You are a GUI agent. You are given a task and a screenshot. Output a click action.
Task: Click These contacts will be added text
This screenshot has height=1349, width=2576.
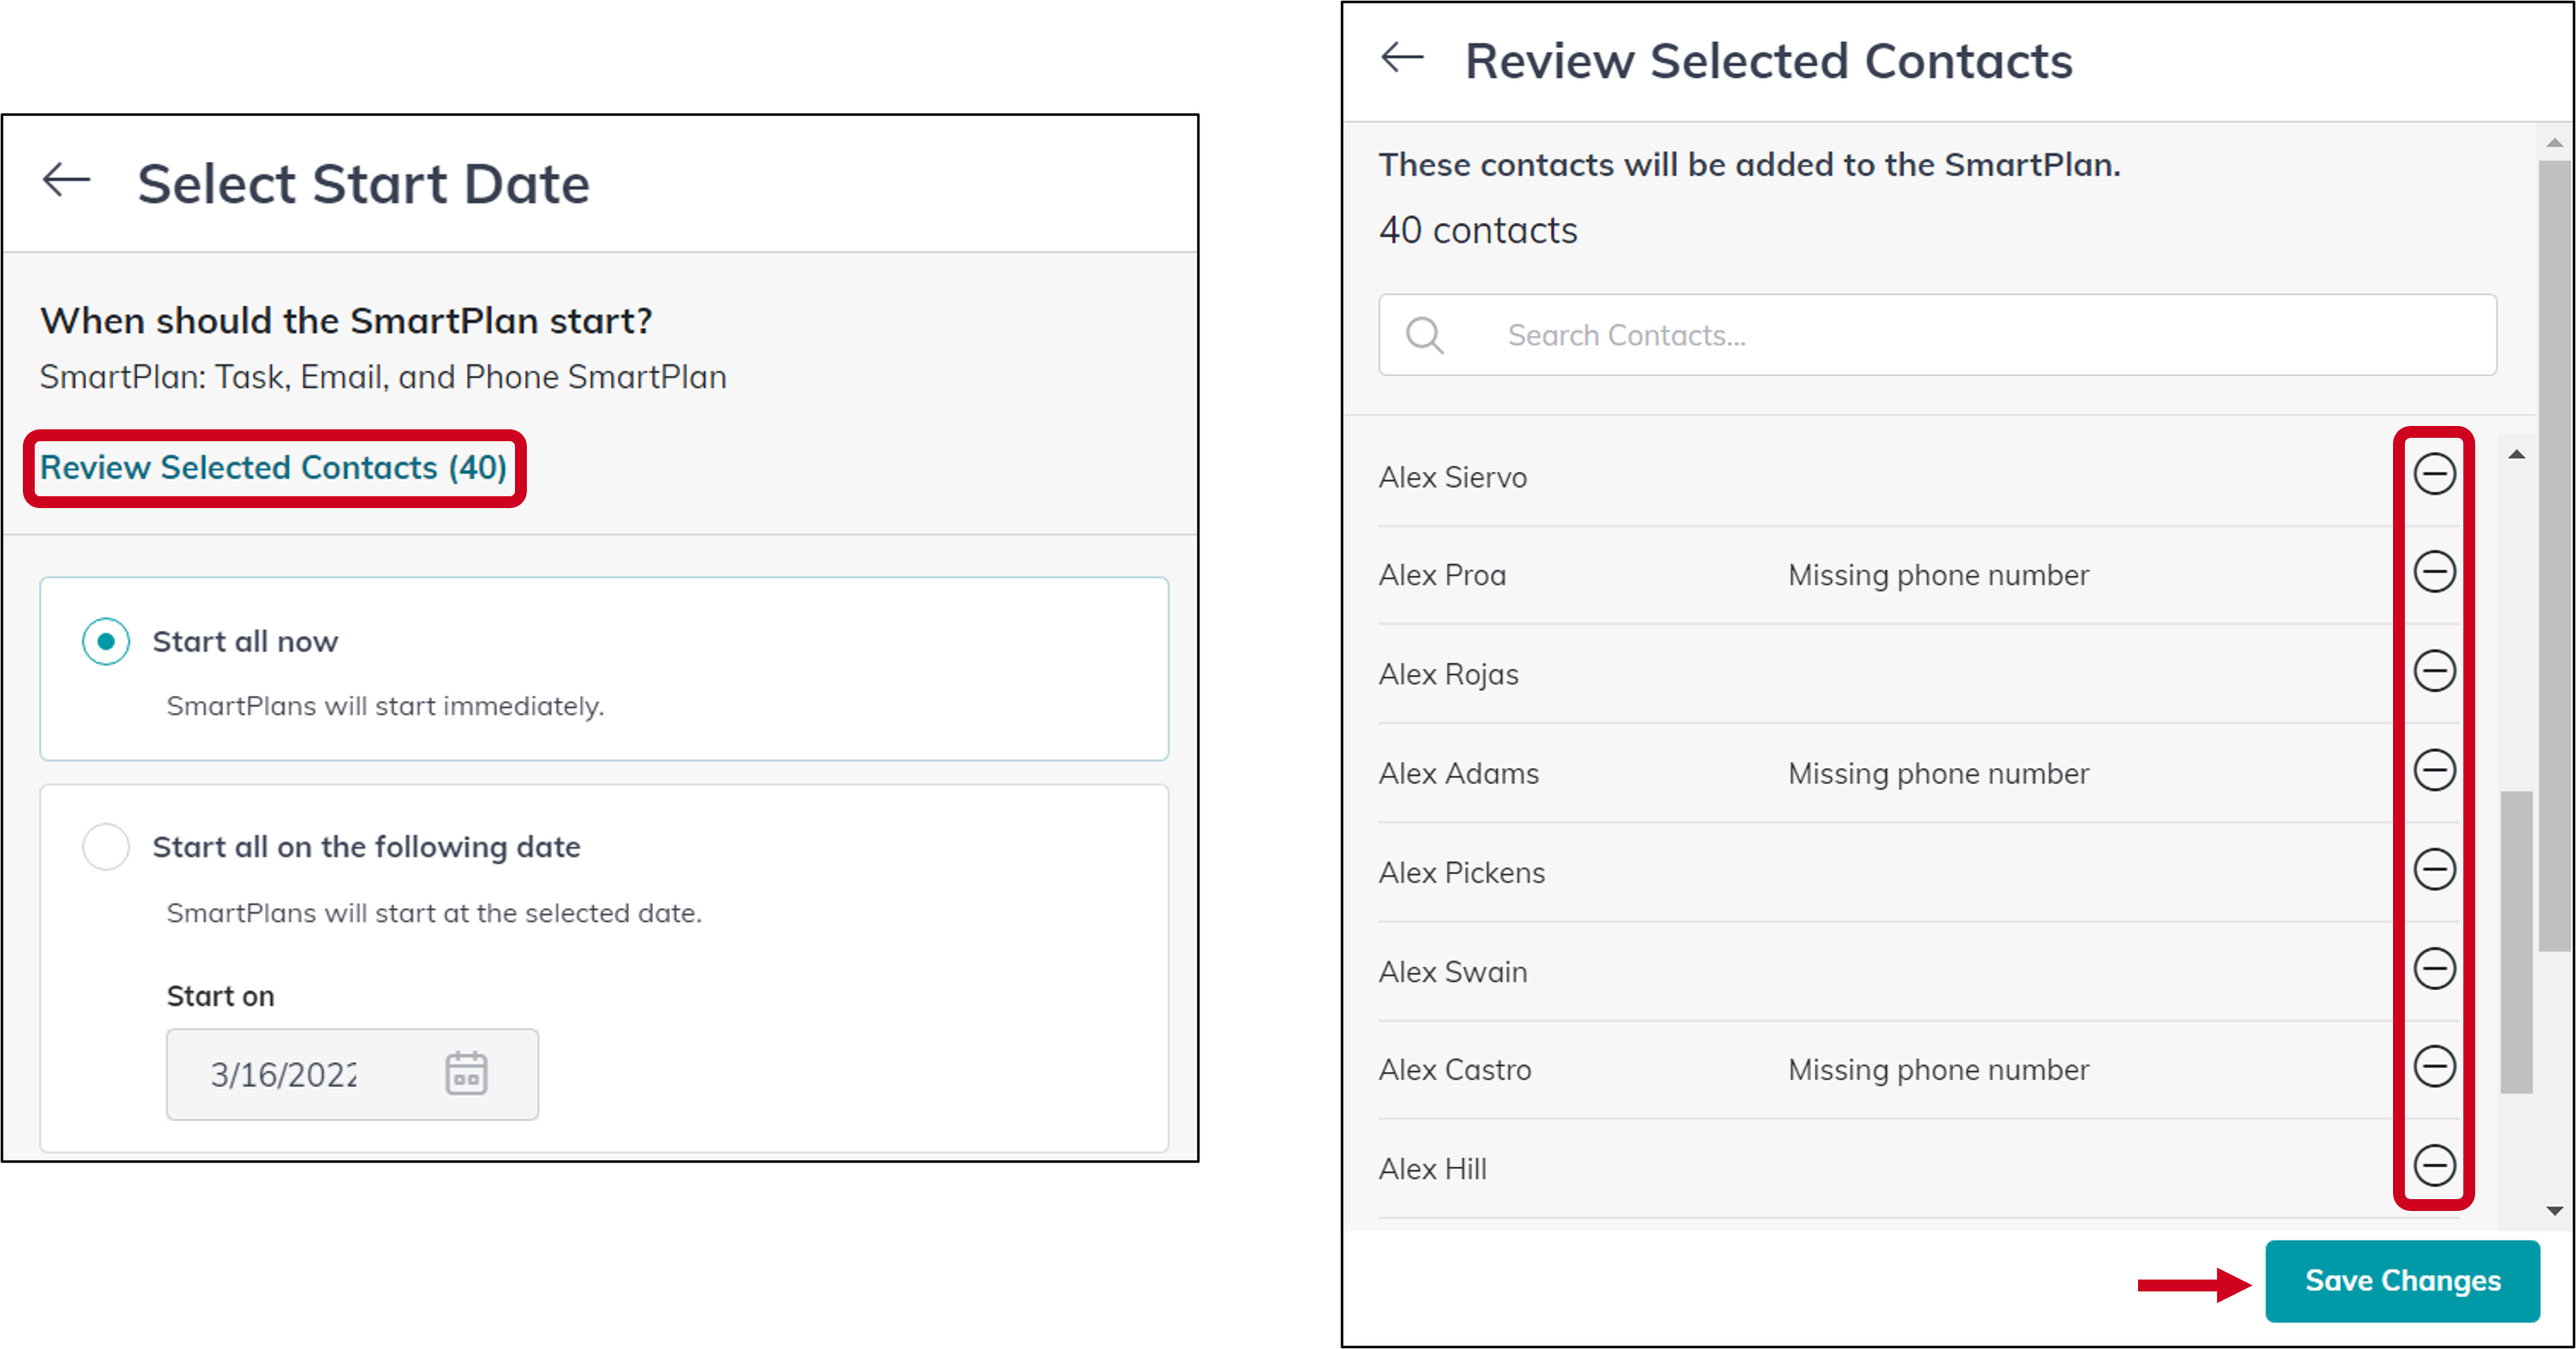coord(1750,164)
